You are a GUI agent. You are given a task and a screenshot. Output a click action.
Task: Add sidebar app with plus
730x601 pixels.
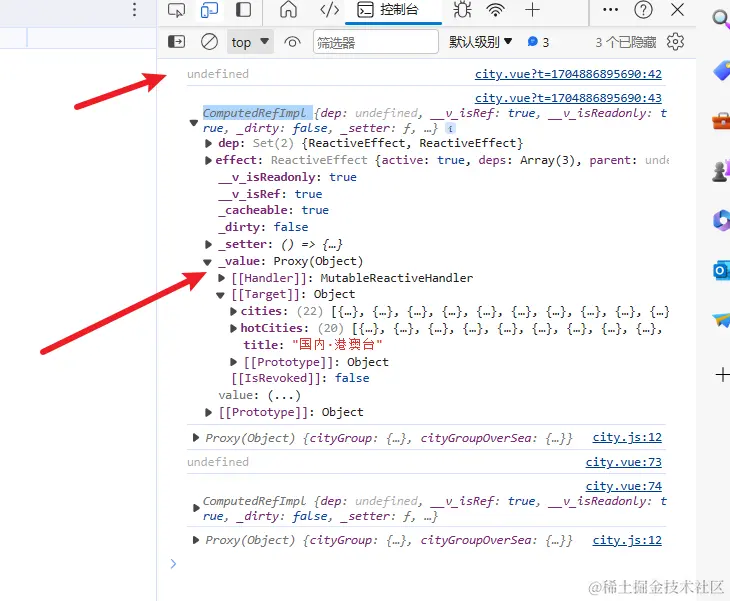click(722, 375)
